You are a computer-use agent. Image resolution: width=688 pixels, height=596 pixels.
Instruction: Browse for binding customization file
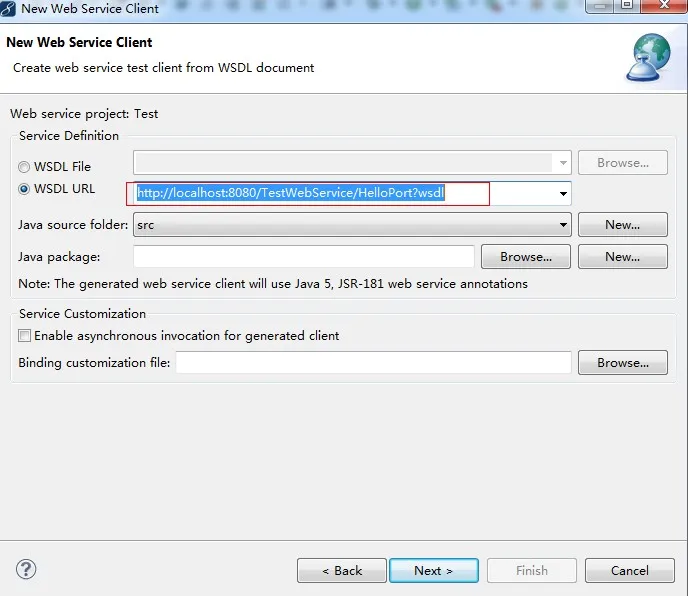623,363
